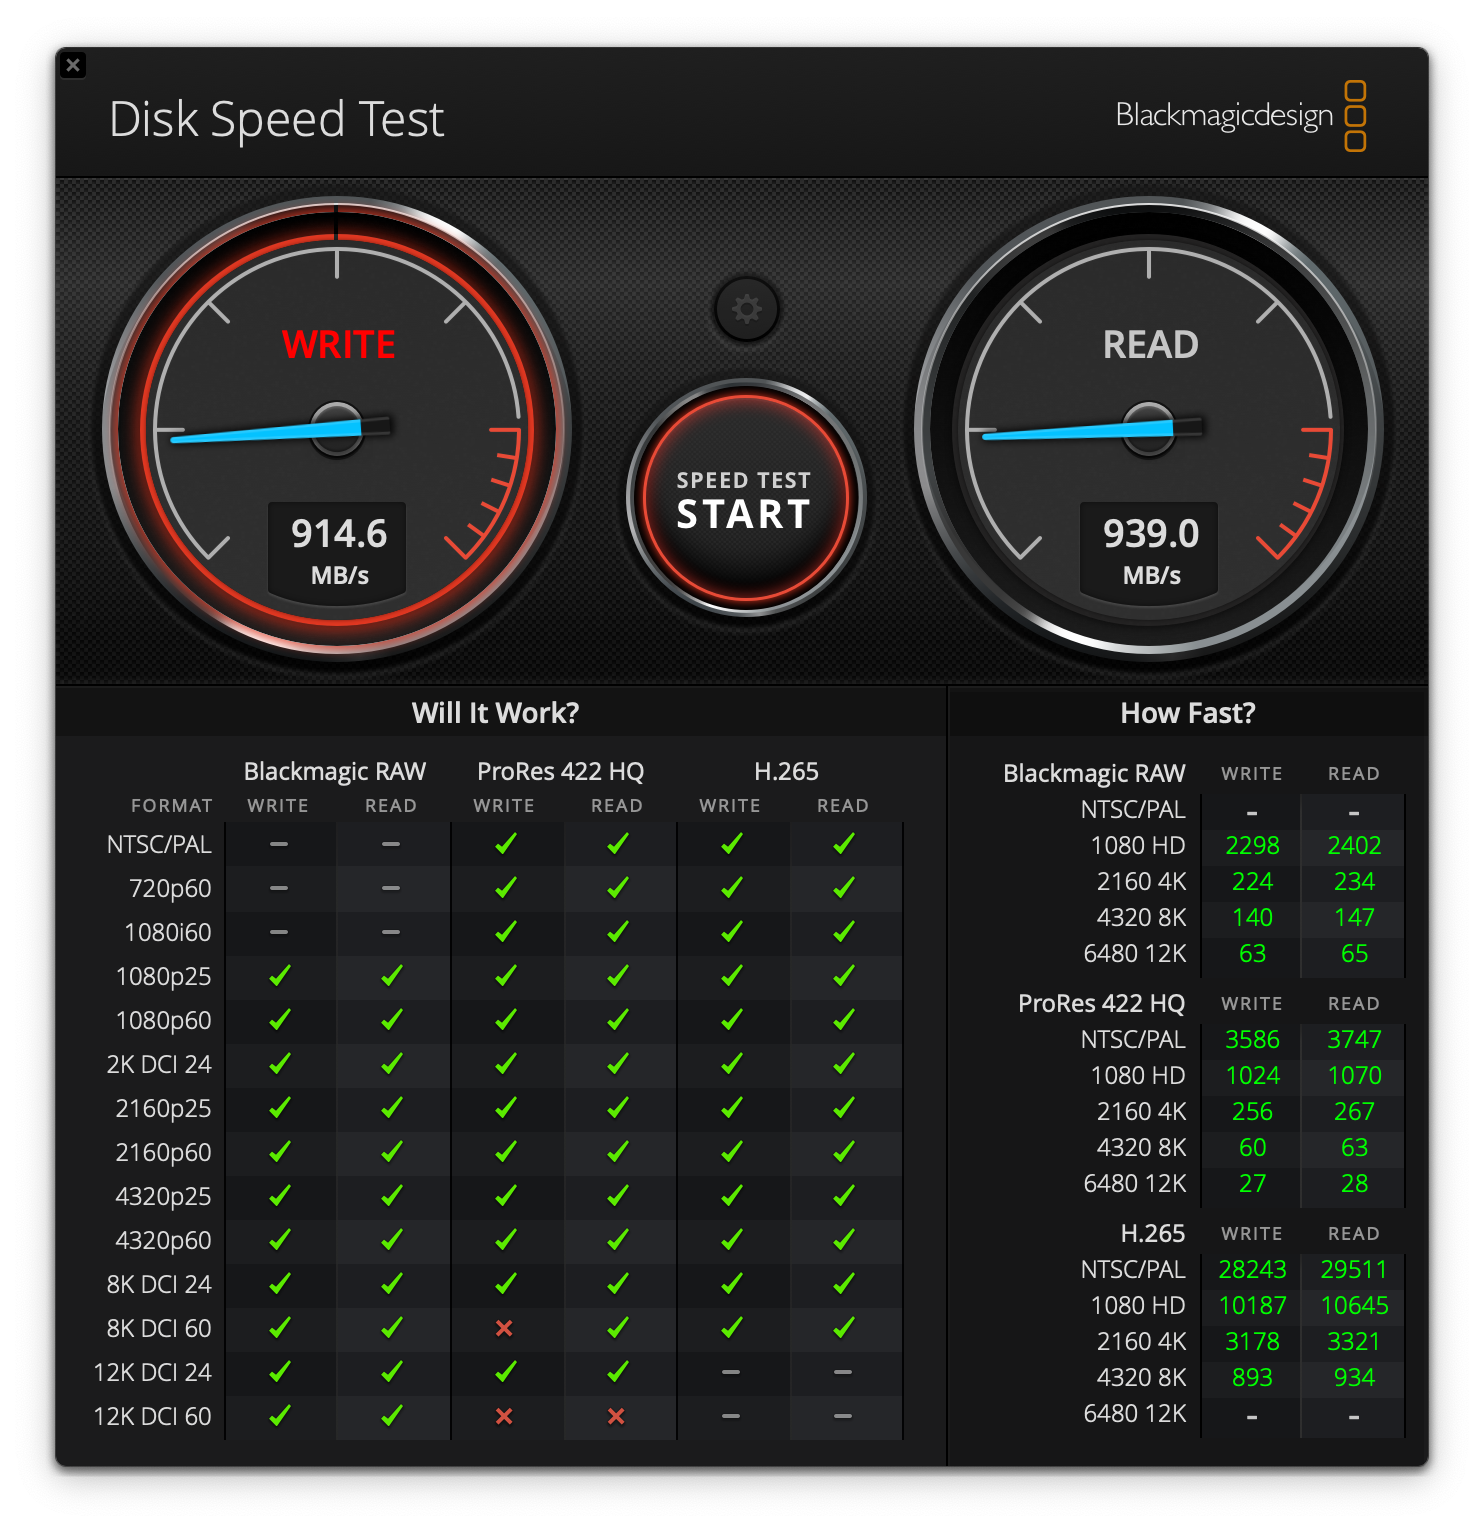Click the 10187 write value for H.265 1080 HD
Image resolution: width=1484 pixels, height=1530 pixels.
click(1252, 1306)
